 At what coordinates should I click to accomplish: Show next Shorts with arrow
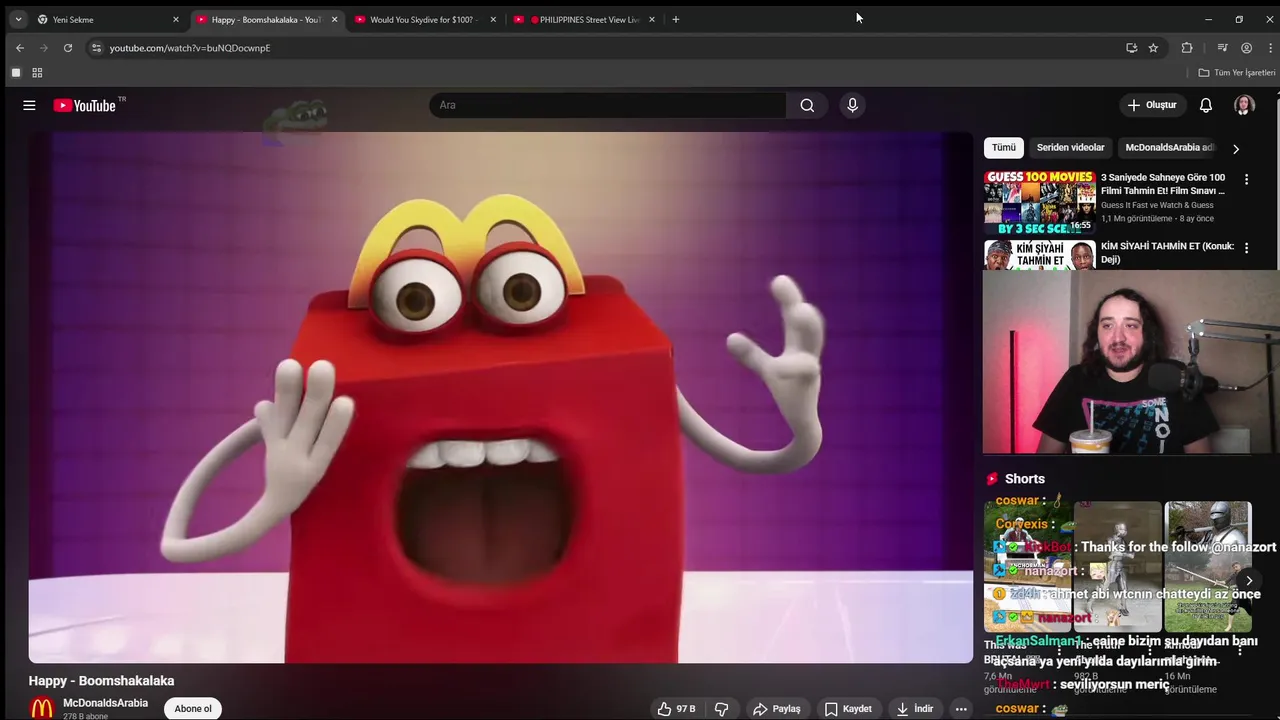1249,580
